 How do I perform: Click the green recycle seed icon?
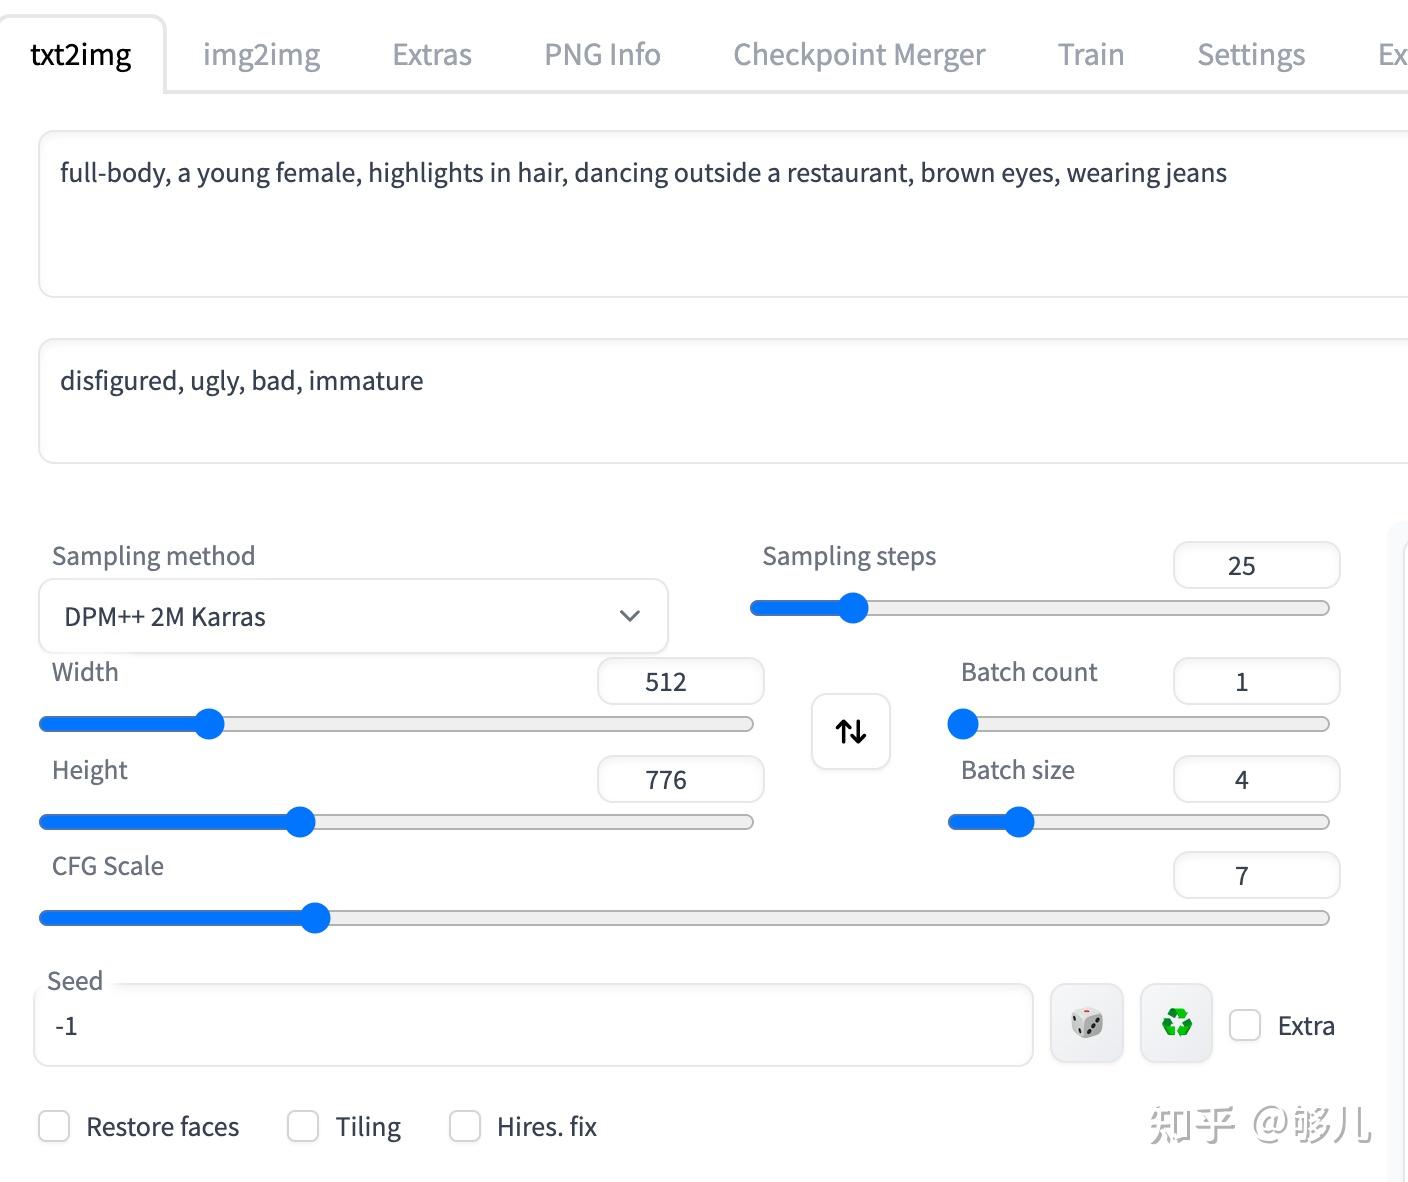pos(1177,1024)
